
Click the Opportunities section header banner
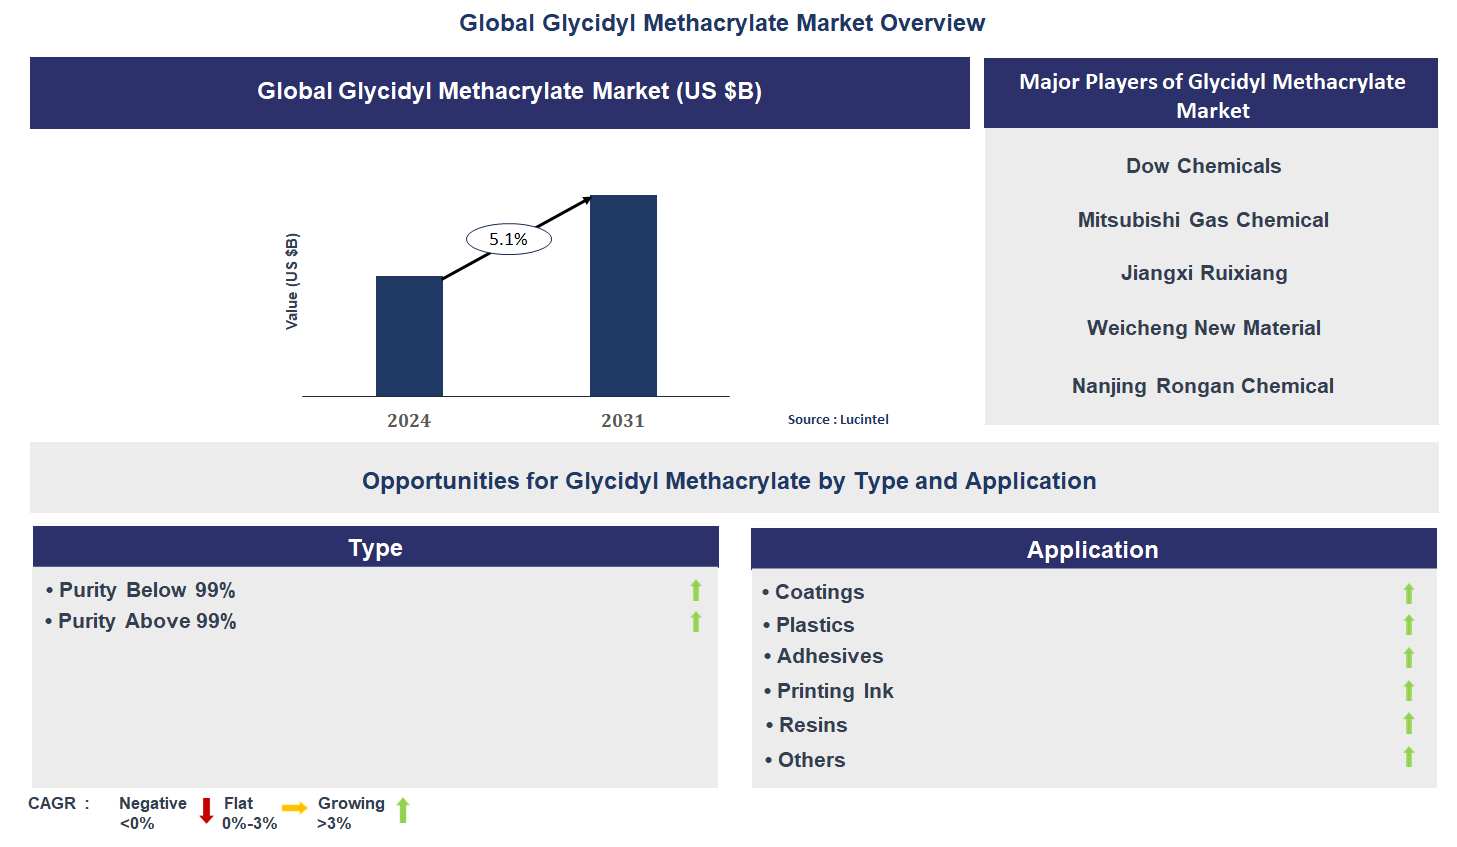[x=729, y=481]
